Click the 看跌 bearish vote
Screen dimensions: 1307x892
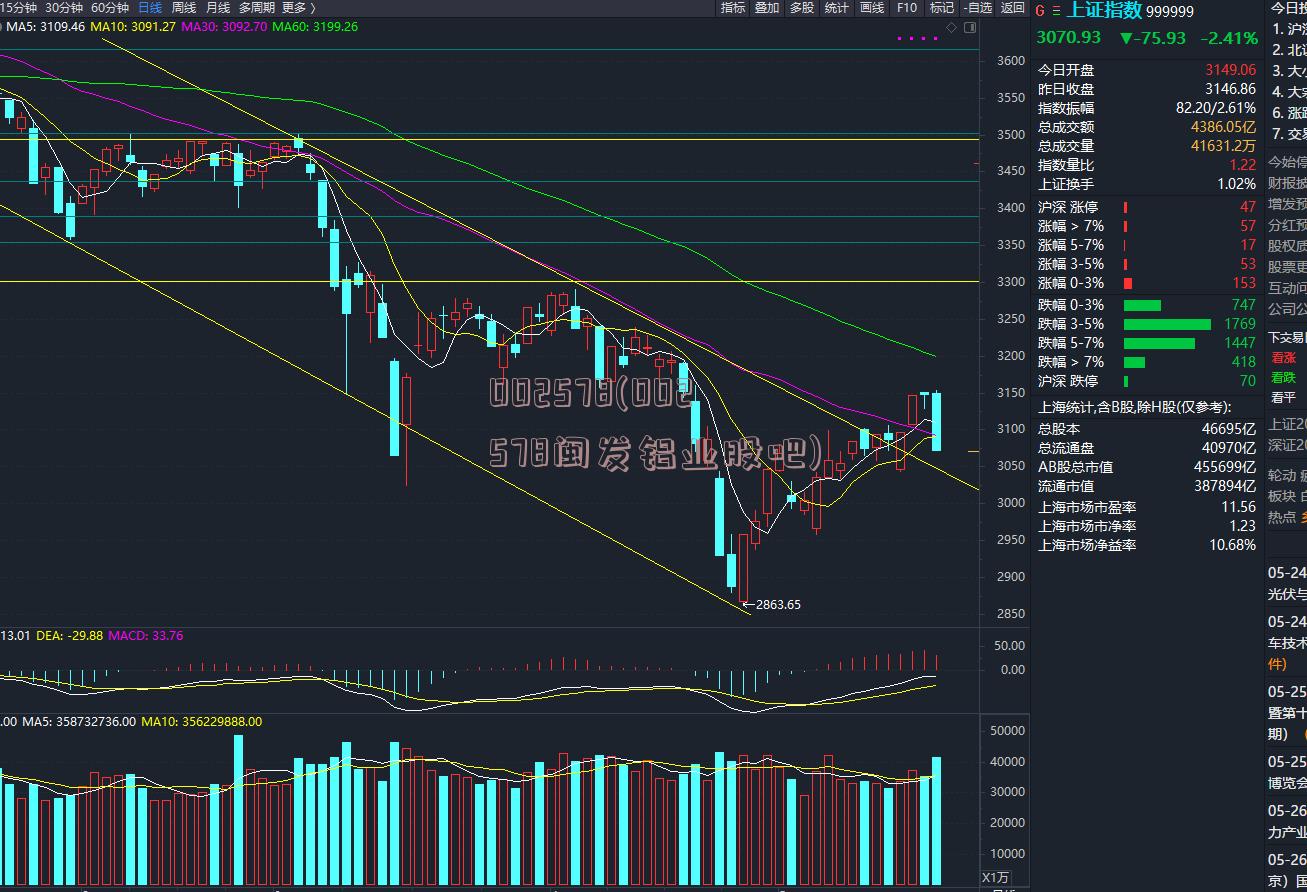click(1283, 377)
